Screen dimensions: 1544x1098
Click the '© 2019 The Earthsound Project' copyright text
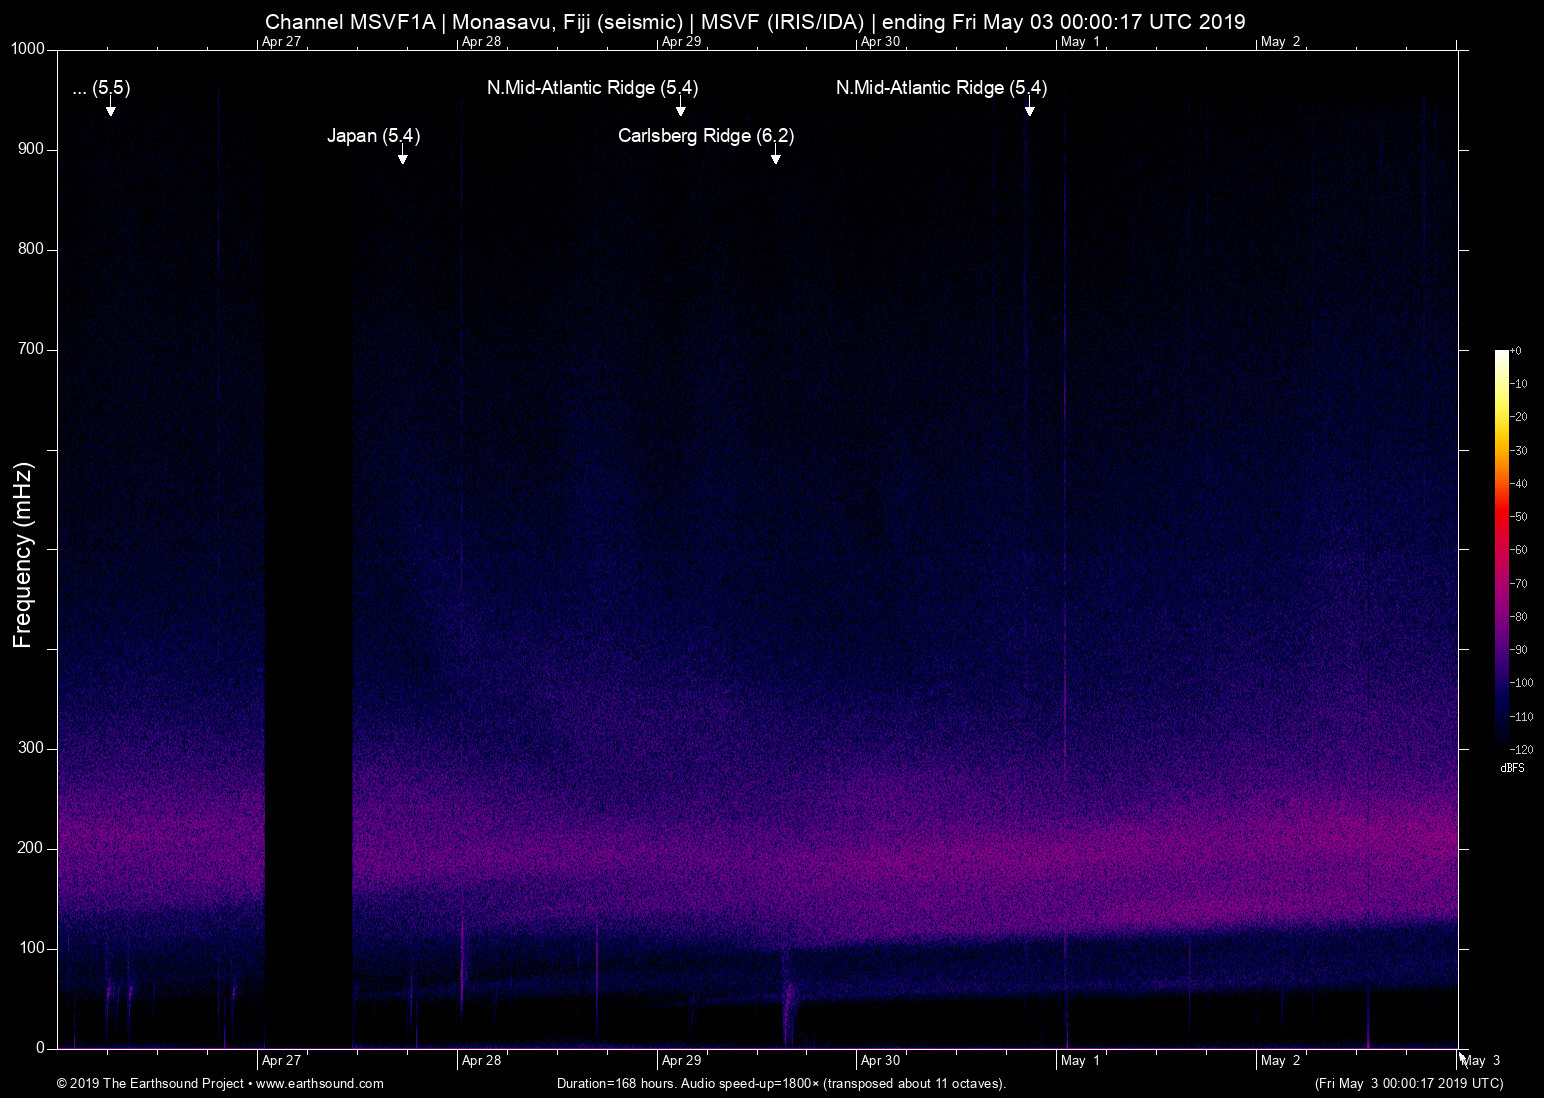[150, 1084]
